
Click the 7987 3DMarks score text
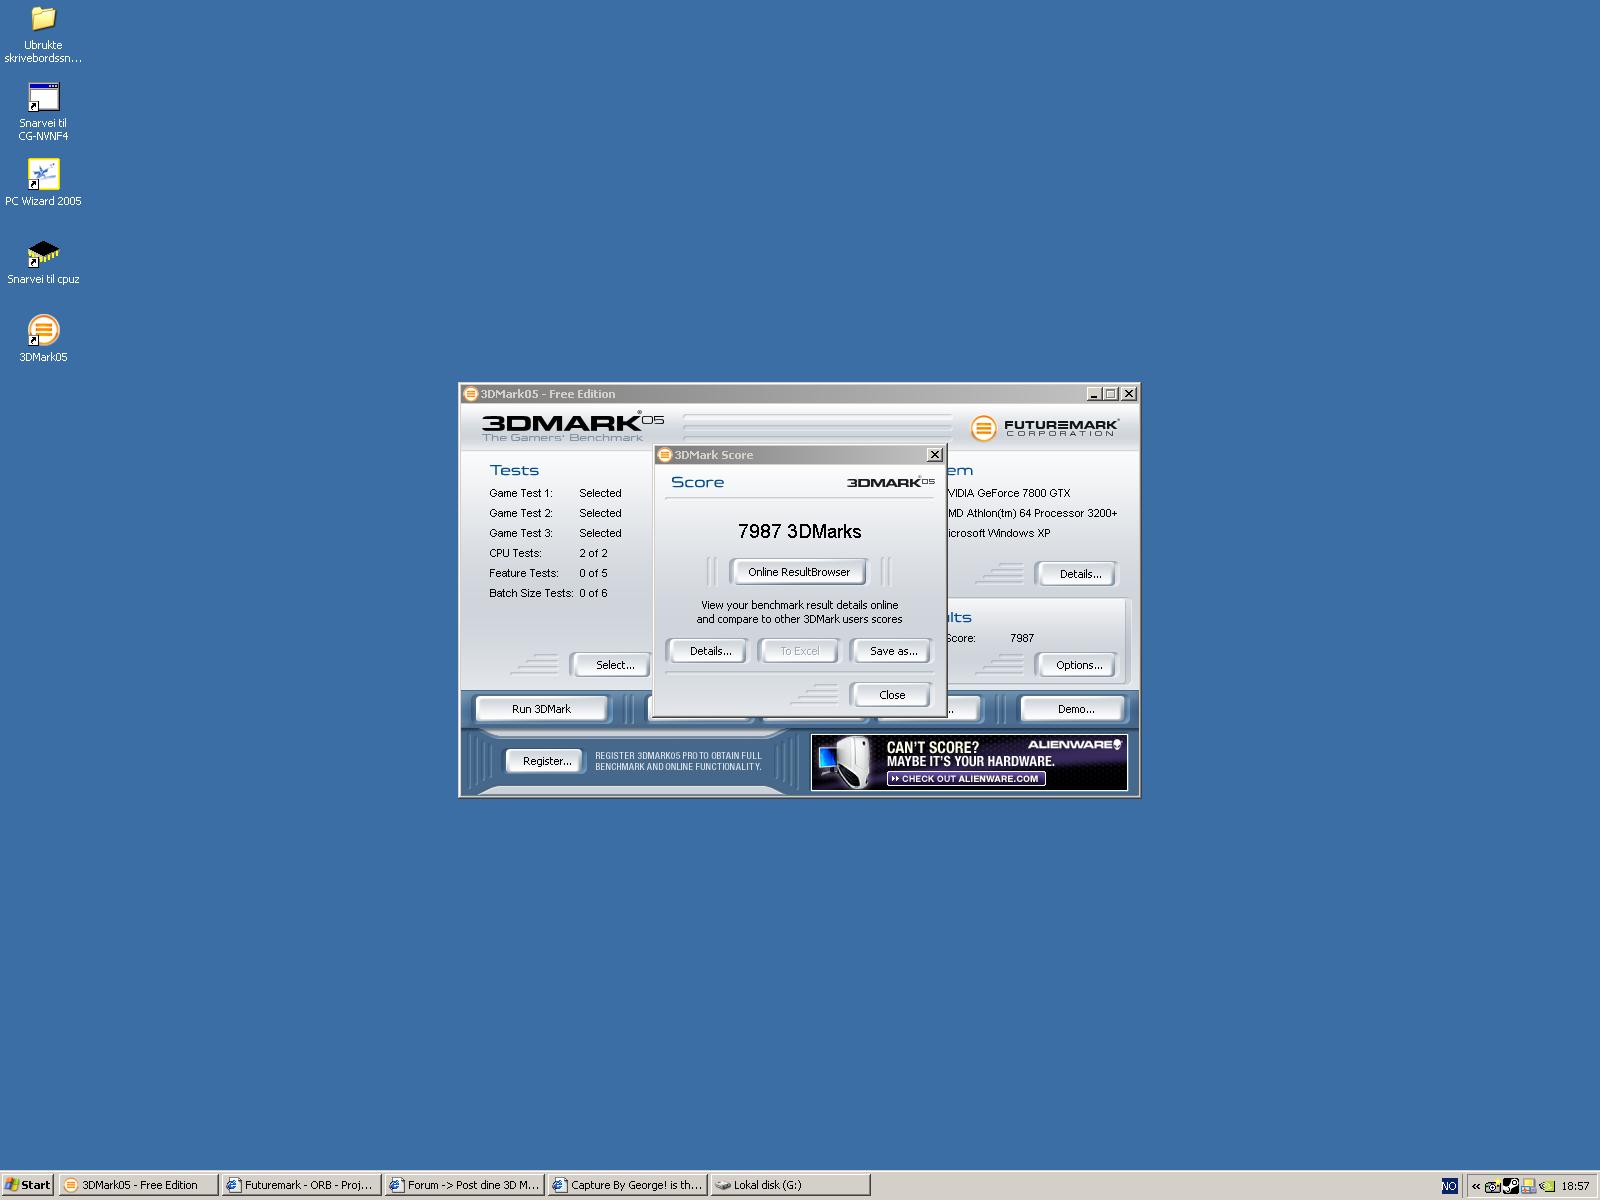click(x=799, y=532)
